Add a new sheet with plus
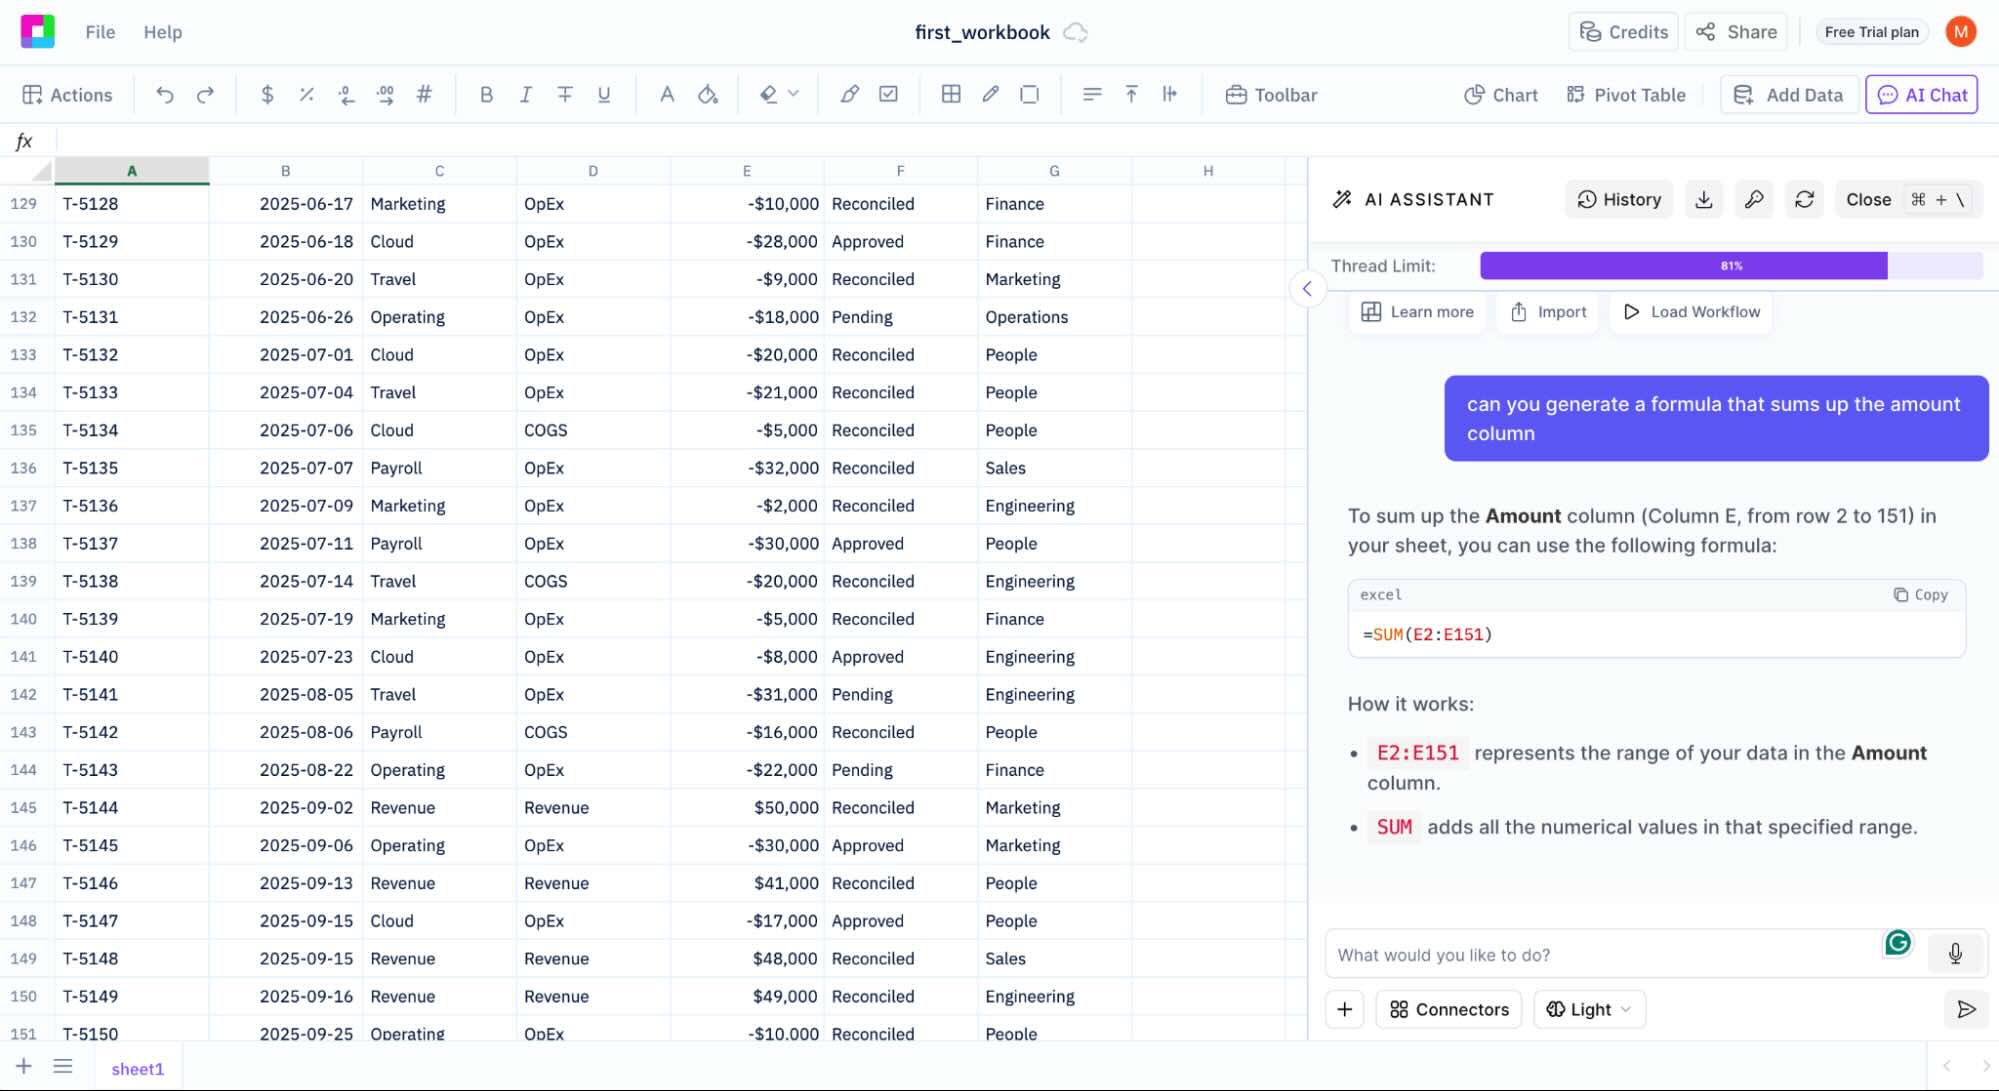The height and width of the screenshot is (1091, 1999). tap(24, 1066)
